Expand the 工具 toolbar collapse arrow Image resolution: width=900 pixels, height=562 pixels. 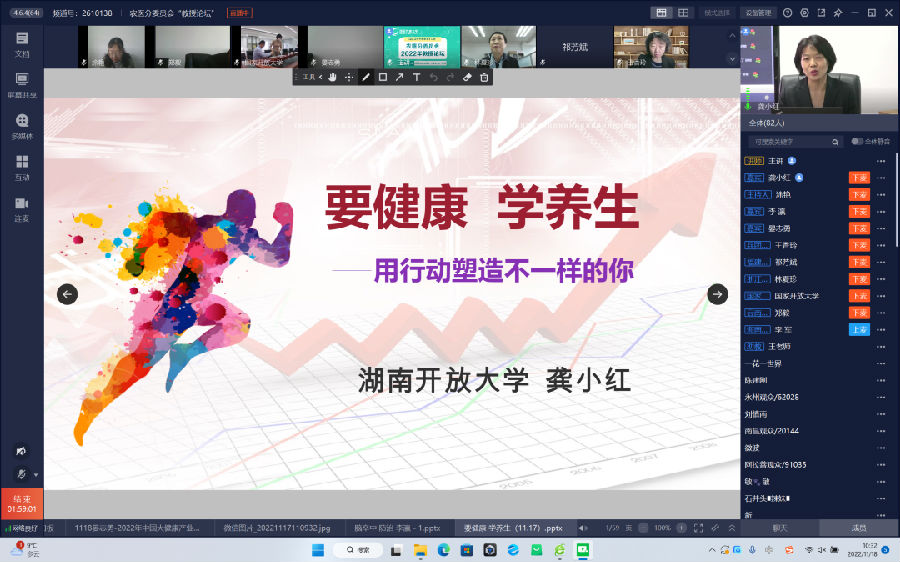[319, 77]
